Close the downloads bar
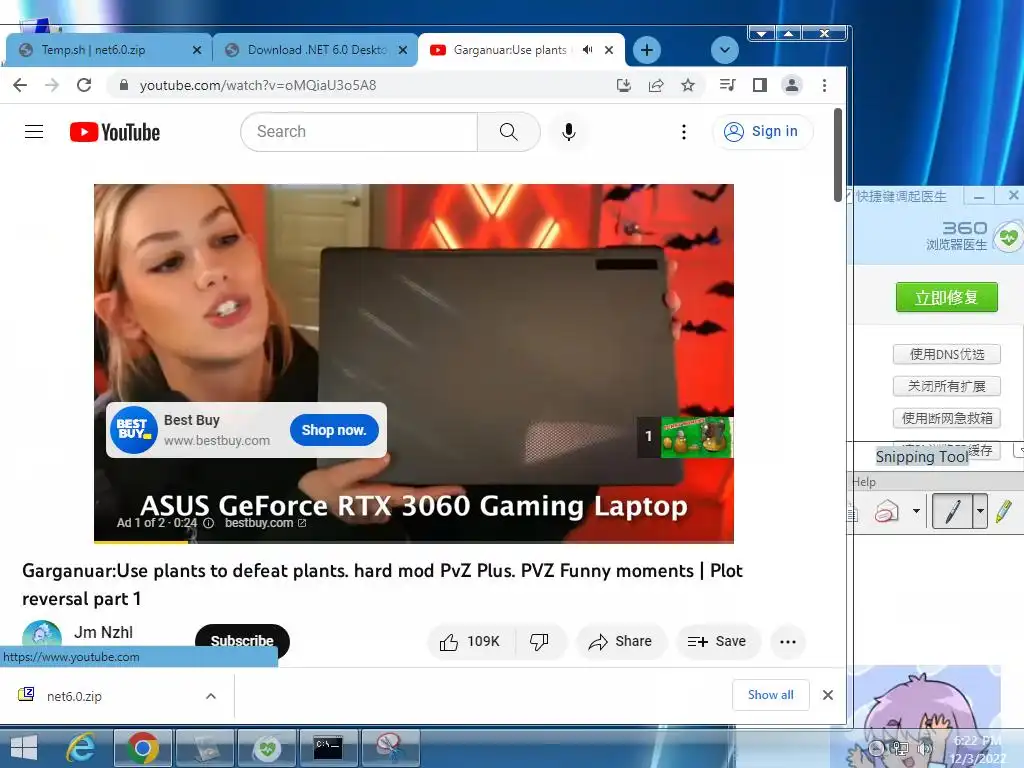The height and width of the screenshot is (768, 1024). [827, 695]
